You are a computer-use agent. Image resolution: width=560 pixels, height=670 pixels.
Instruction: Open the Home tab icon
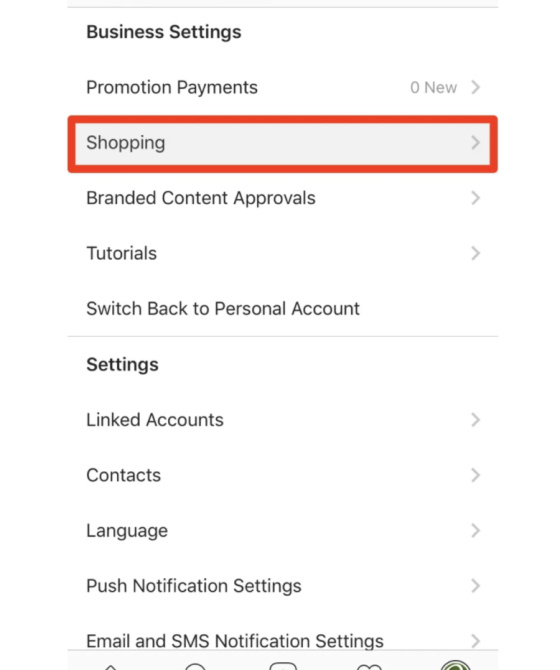tap(111, 667)
